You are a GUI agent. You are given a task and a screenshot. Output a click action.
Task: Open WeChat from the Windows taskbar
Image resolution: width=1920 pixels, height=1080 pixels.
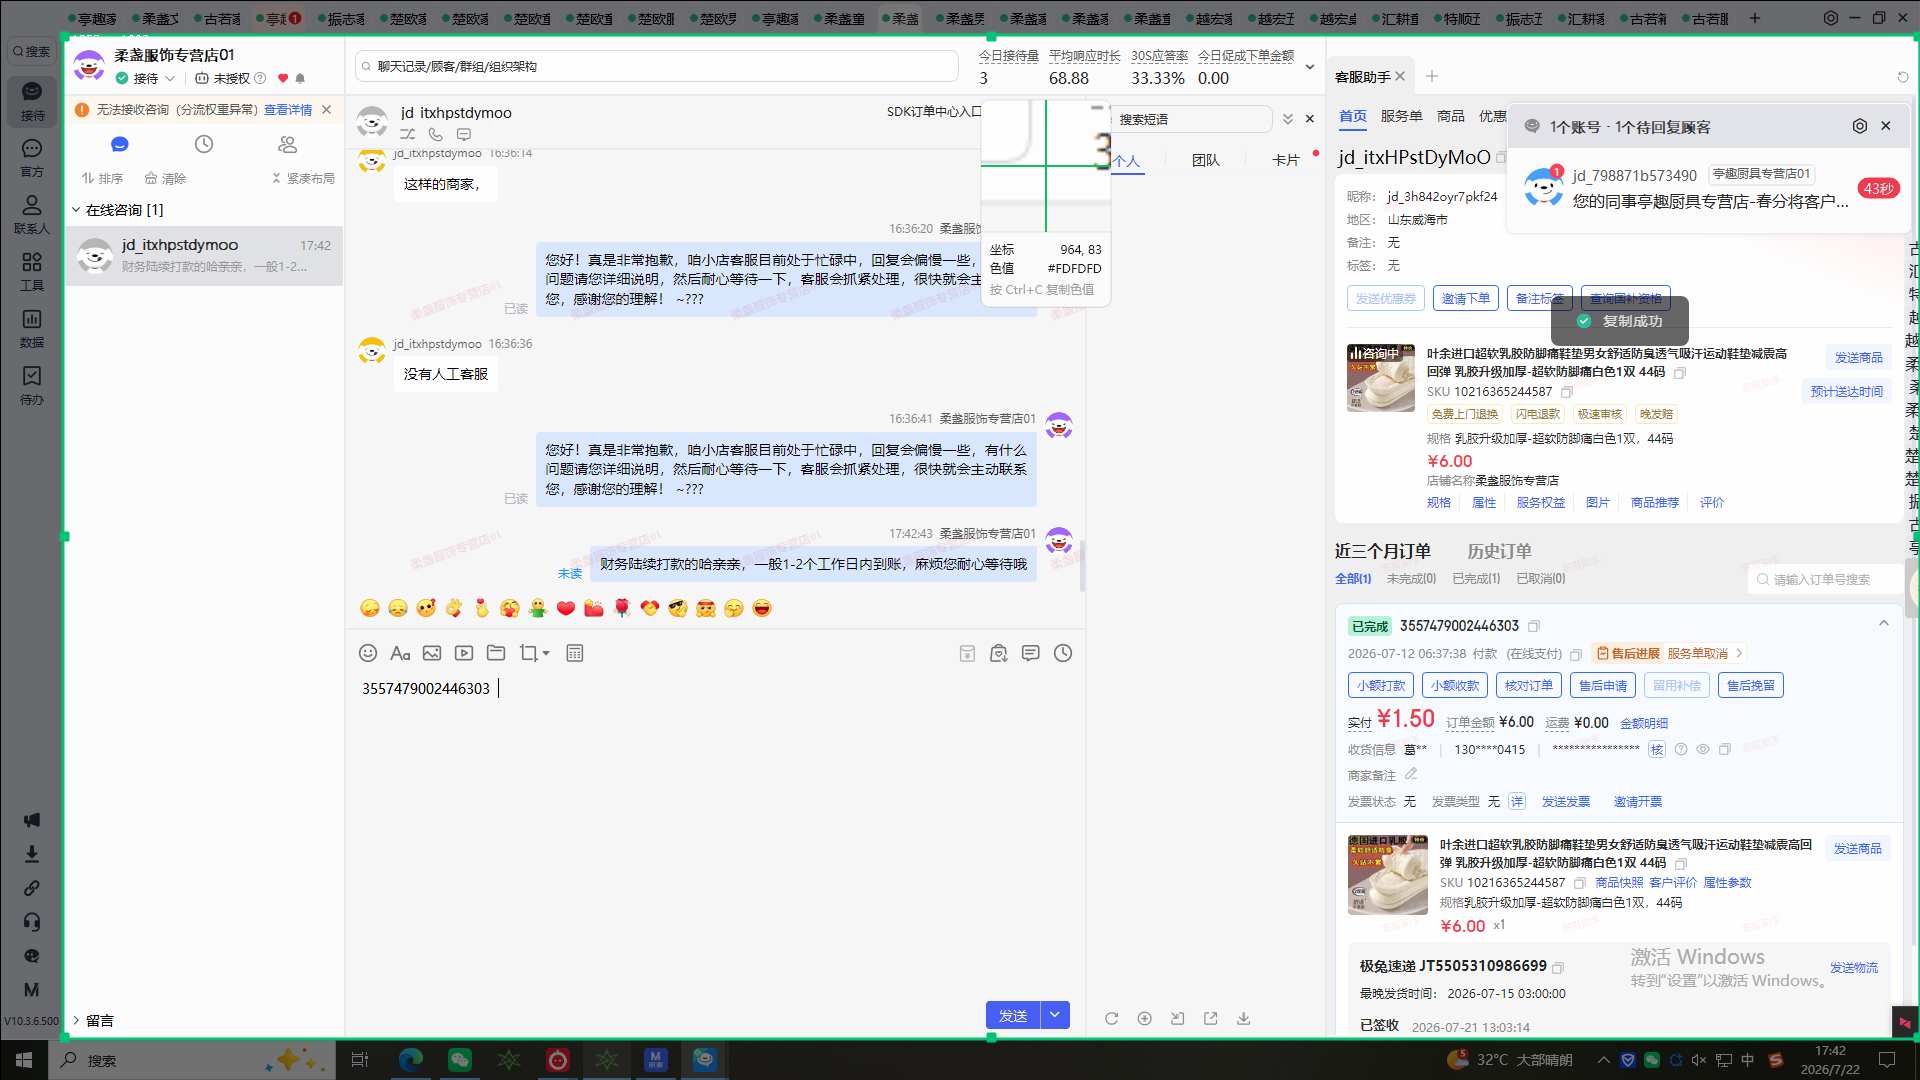click(x=460, y=1060)
